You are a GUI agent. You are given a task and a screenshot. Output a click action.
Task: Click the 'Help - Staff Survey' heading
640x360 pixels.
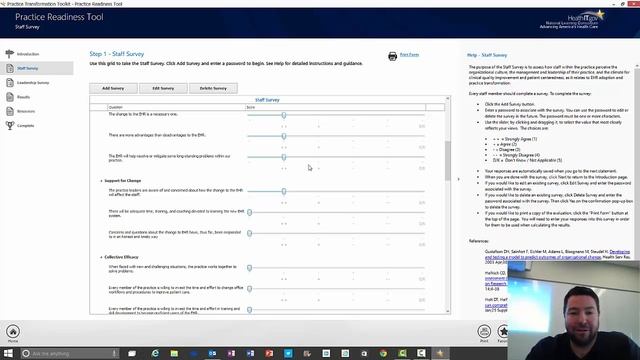point(487,55)
